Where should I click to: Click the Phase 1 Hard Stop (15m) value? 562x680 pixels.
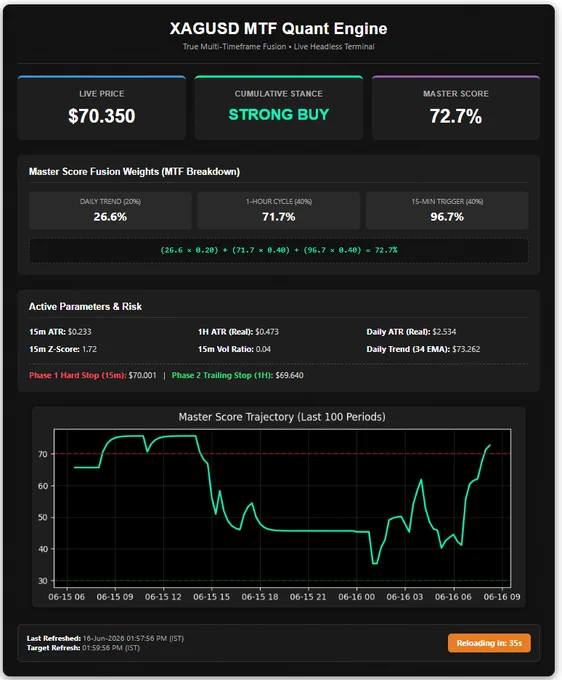pos(142,375)
